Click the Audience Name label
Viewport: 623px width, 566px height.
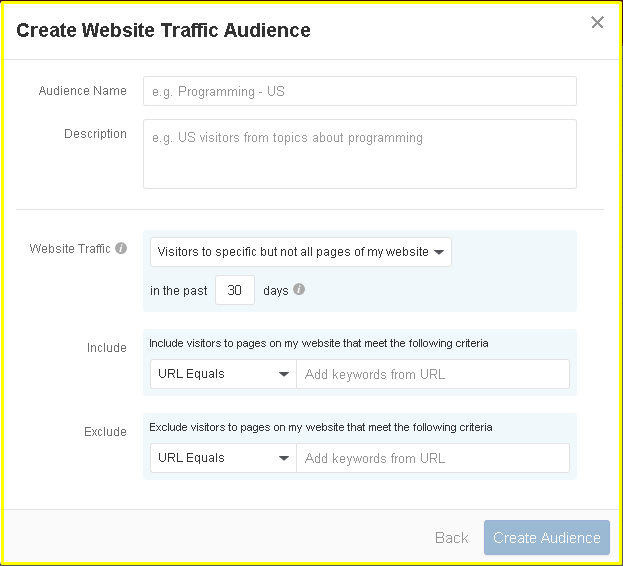click(x=83, y=91)
